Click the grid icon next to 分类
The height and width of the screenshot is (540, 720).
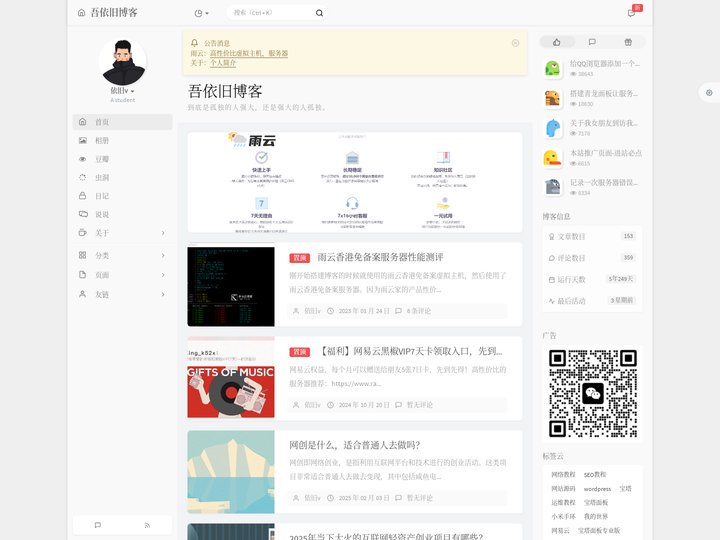coord(83,255)
